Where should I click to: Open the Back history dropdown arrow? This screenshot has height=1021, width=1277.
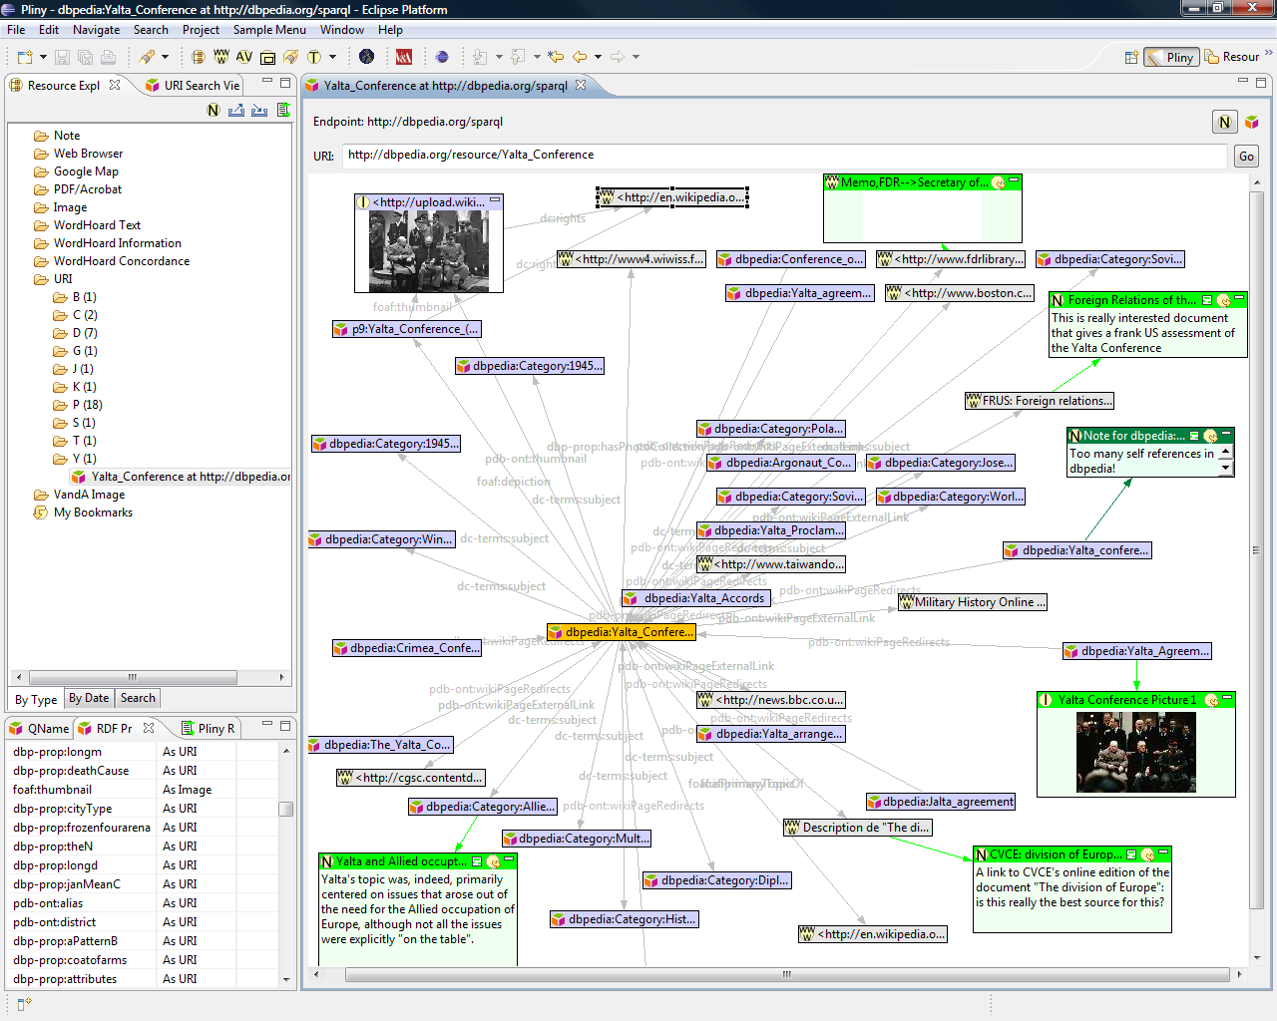point(598,57)
